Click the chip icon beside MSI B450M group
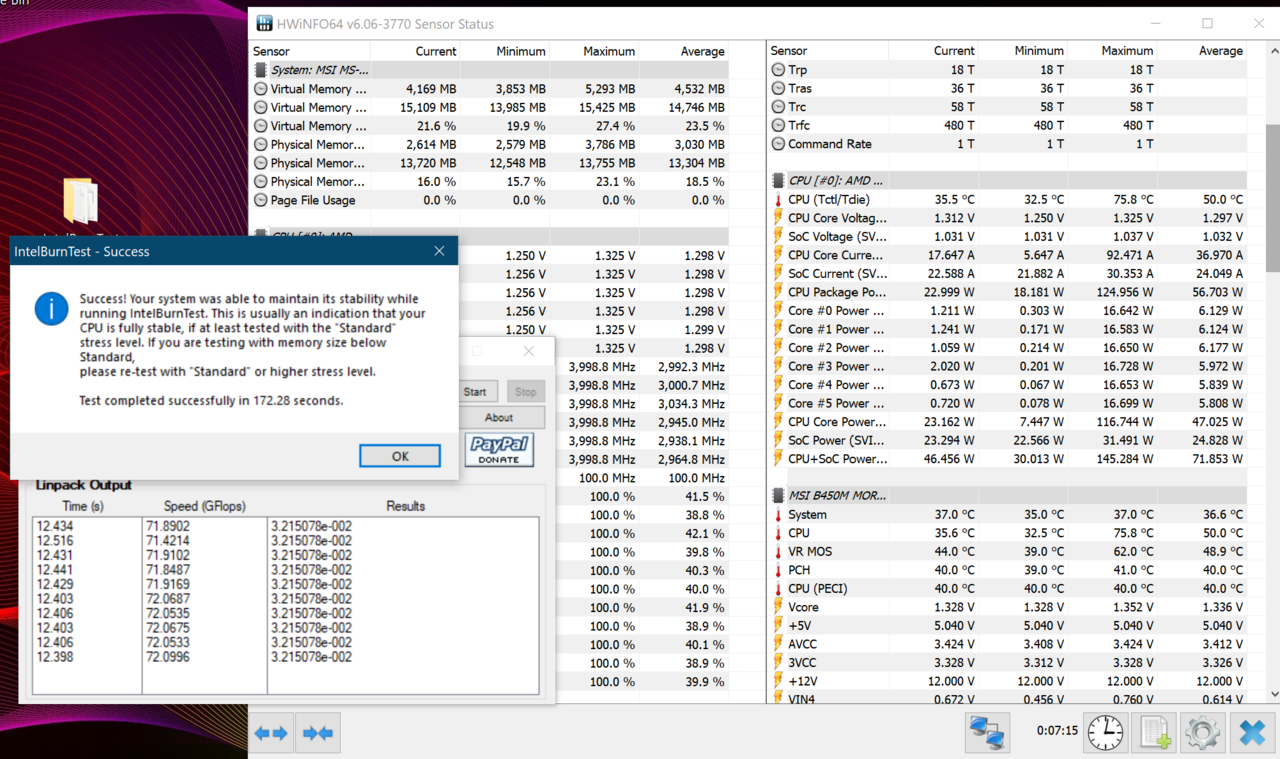Viewport: 1280px width, 759px height. [x=779, y=495]
